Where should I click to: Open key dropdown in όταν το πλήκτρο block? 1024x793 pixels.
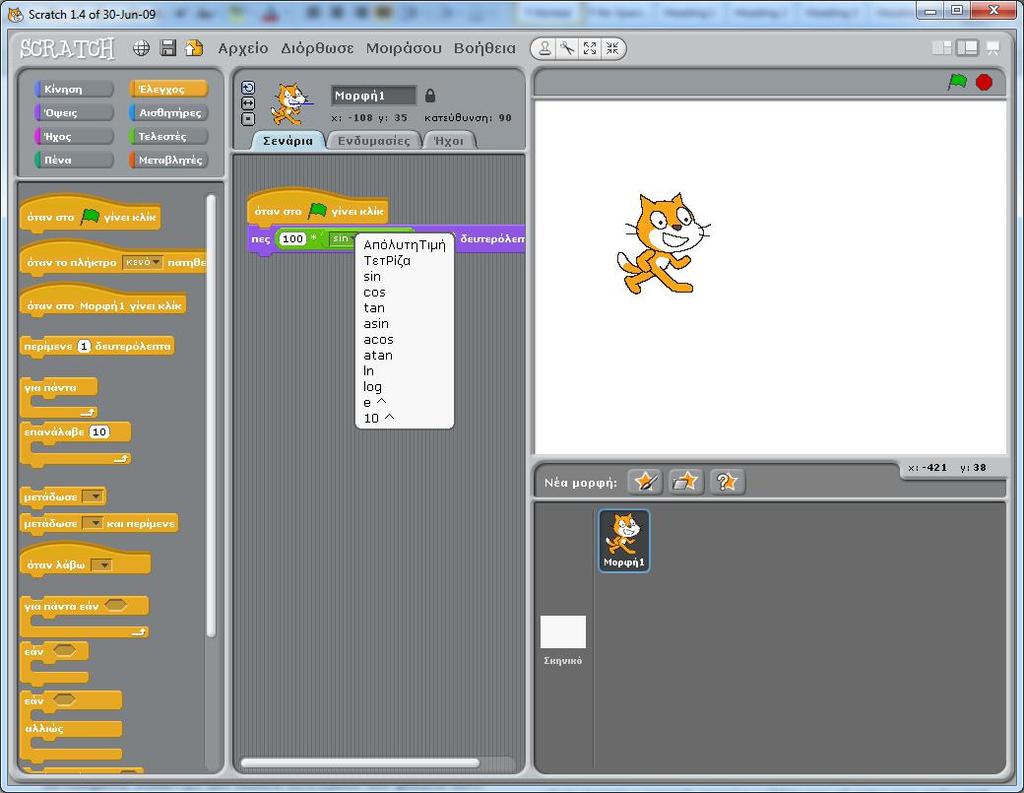pyautogui.click(x=142, y=262)
